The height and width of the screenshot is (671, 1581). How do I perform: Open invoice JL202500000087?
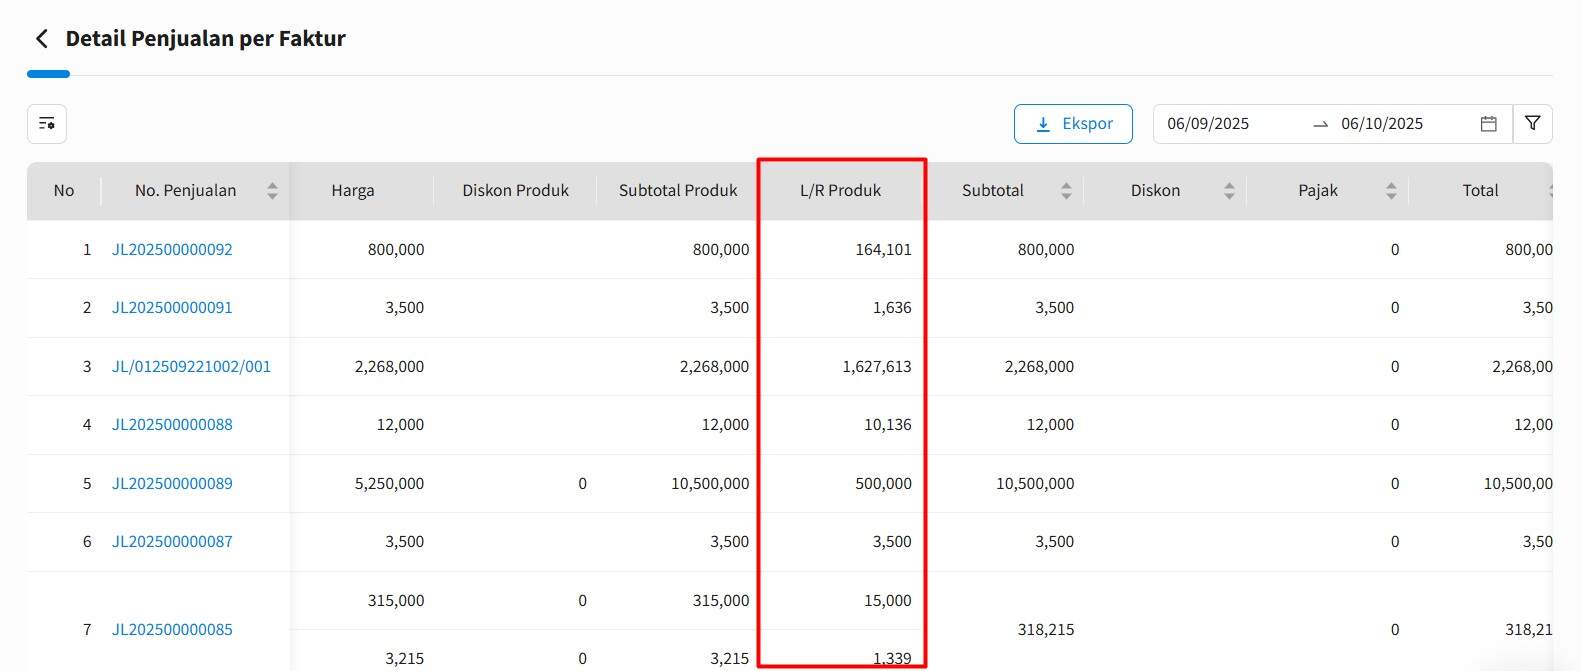(x=172, y=542)
